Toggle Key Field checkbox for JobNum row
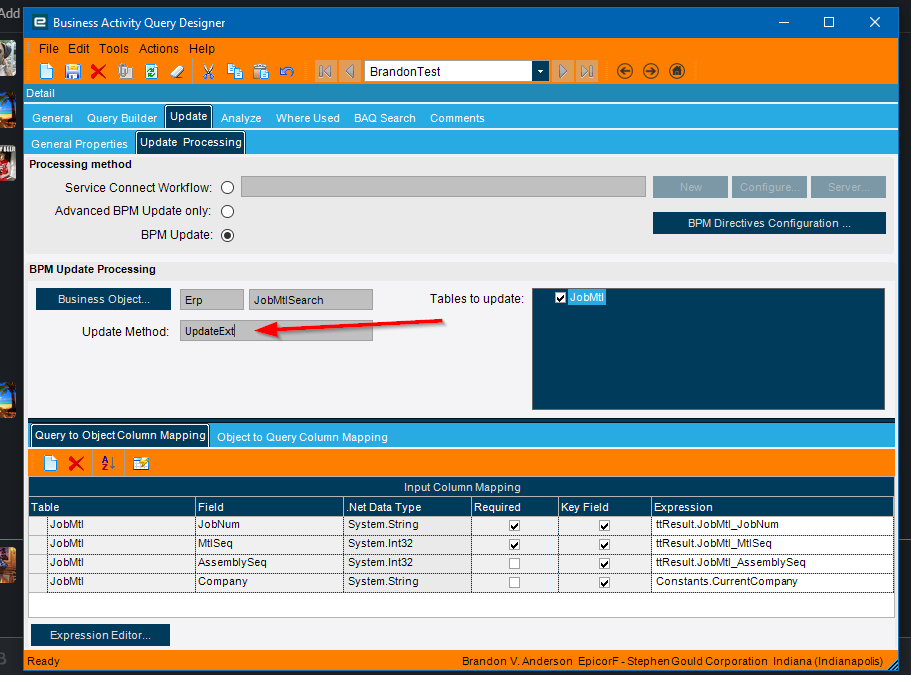Viewport: 911px width, 675px height. click(x=604, y=526)
